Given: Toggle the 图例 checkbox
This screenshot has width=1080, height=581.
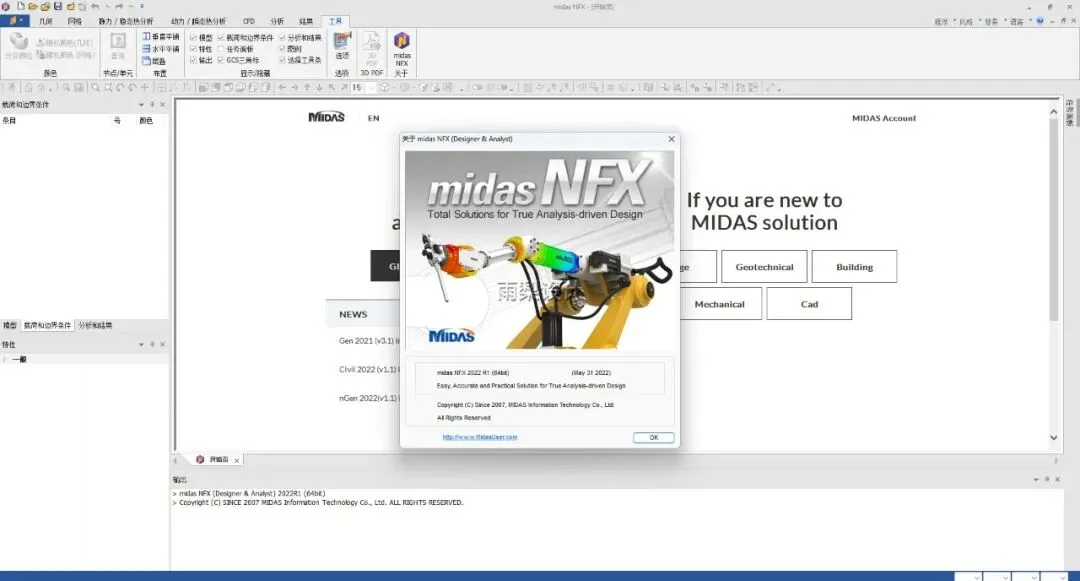Looking at the screenshot, I should [282, 49].
